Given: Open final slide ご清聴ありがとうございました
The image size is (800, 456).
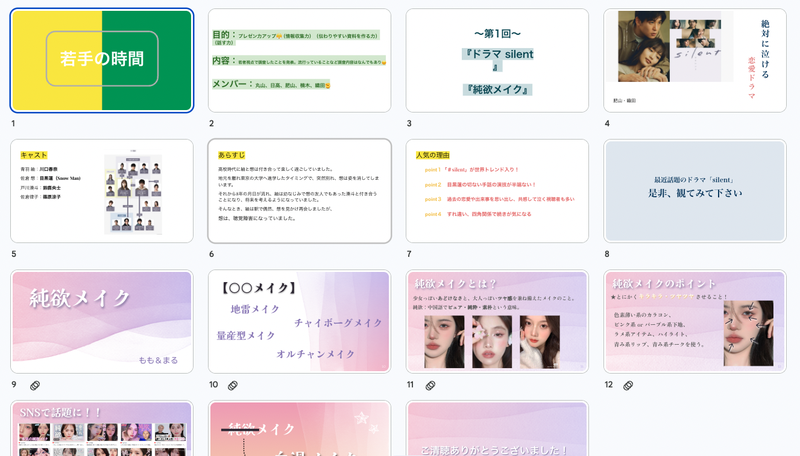Looking at the screenshot, I should (497, 428).
